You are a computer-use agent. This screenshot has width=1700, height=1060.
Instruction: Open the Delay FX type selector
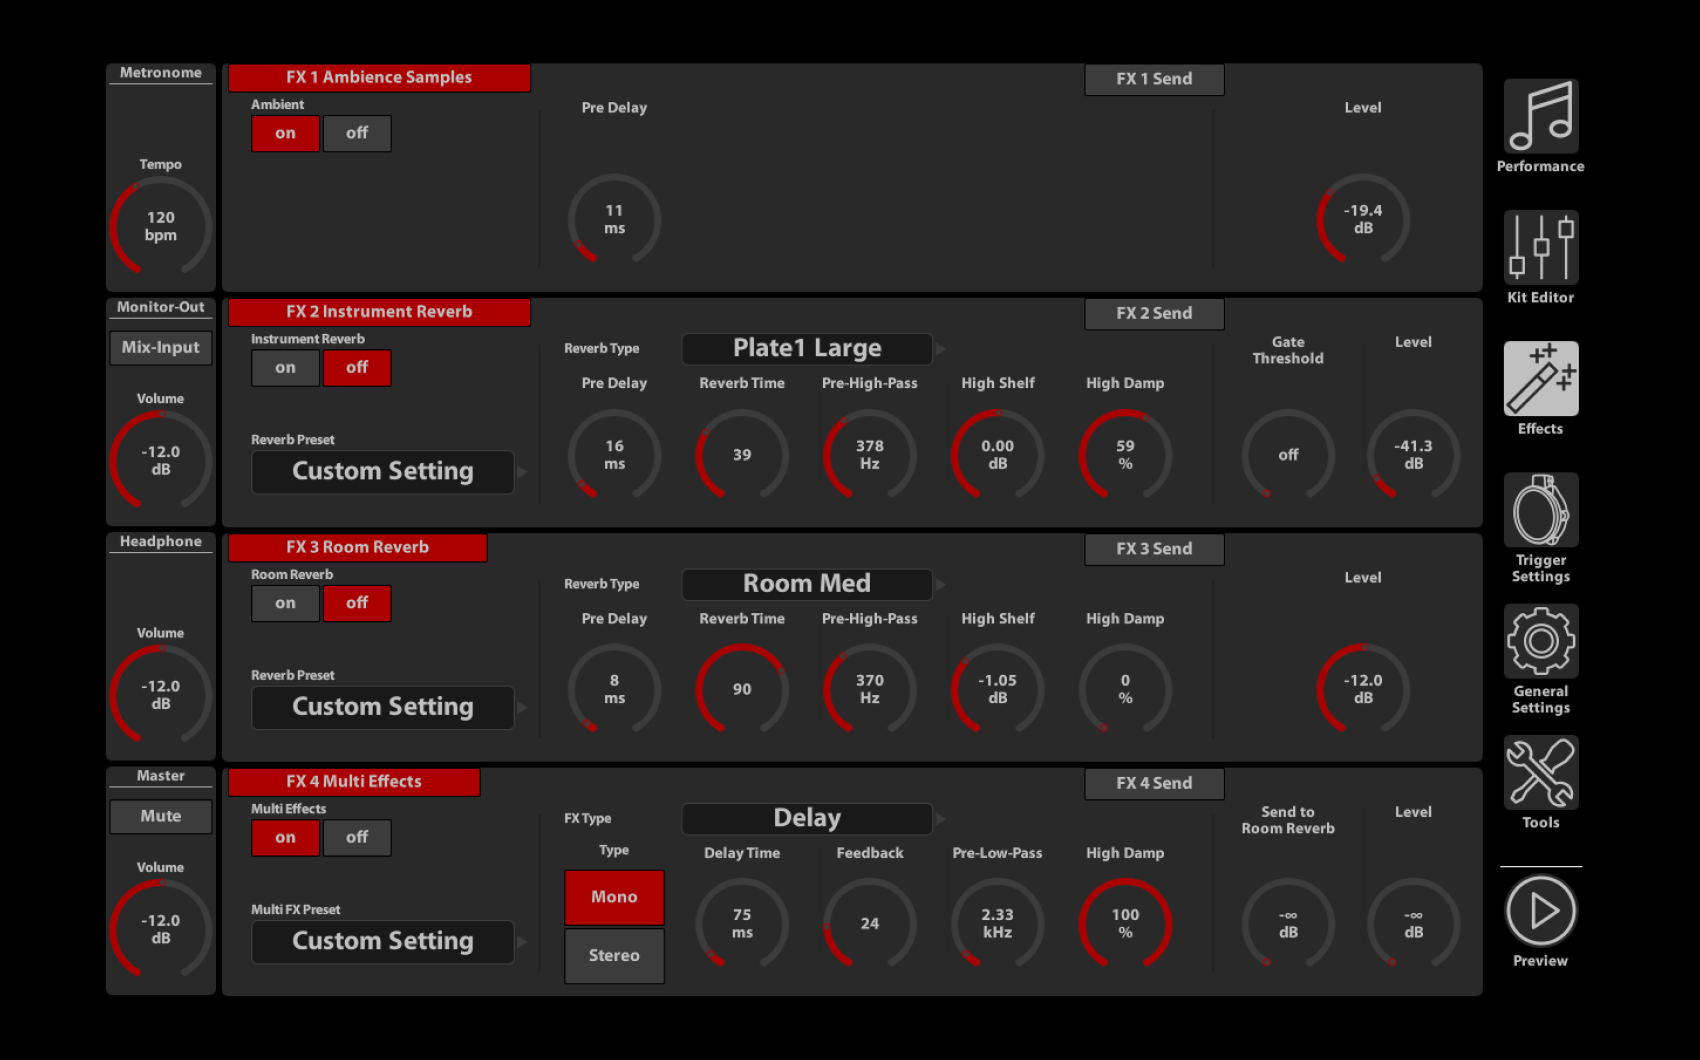(807, 818)
